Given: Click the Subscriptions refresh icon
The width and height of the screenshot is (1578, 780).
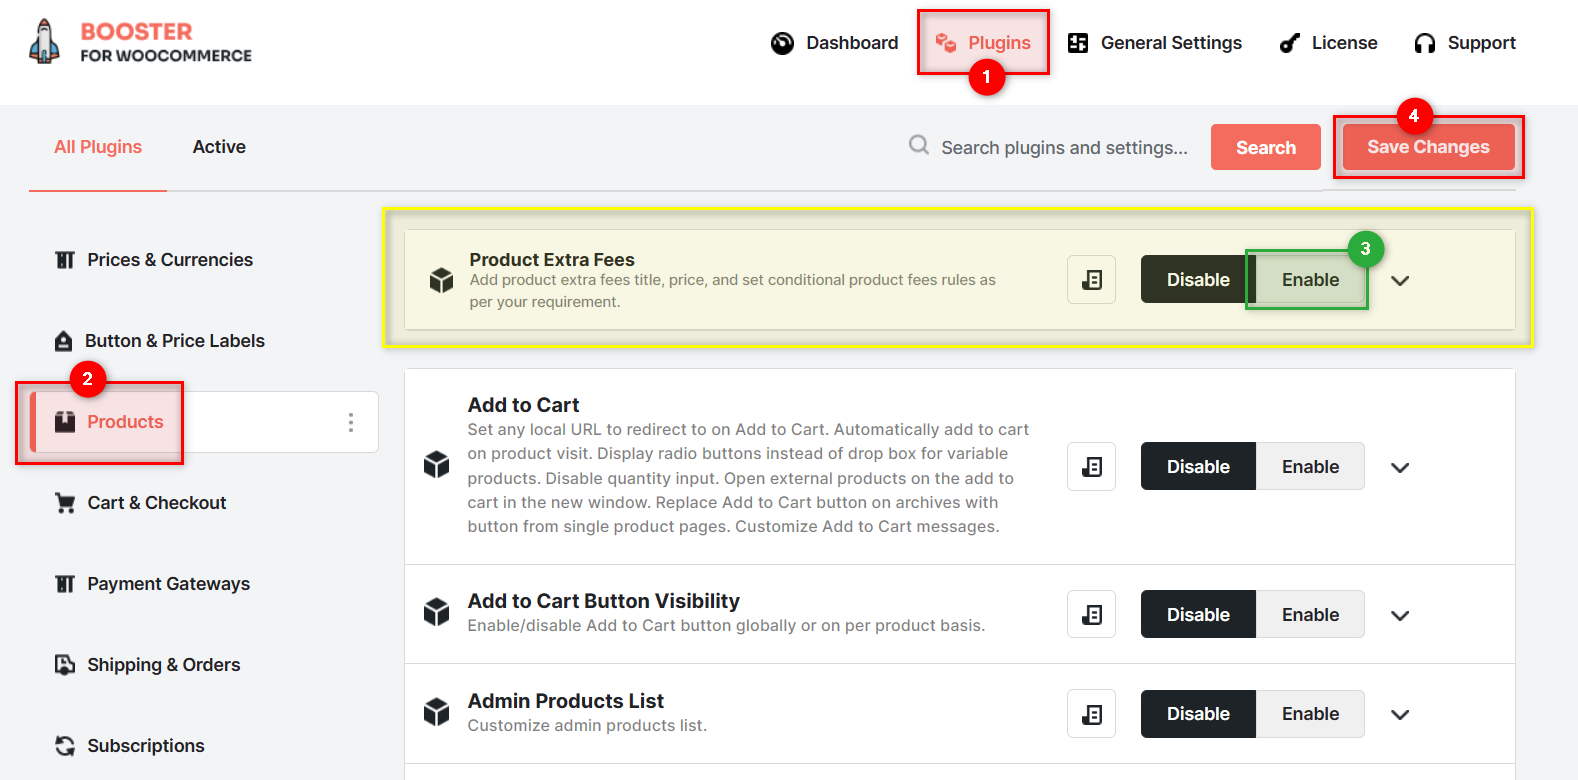Looking at the screenshot, I should [x=65, y=746].
